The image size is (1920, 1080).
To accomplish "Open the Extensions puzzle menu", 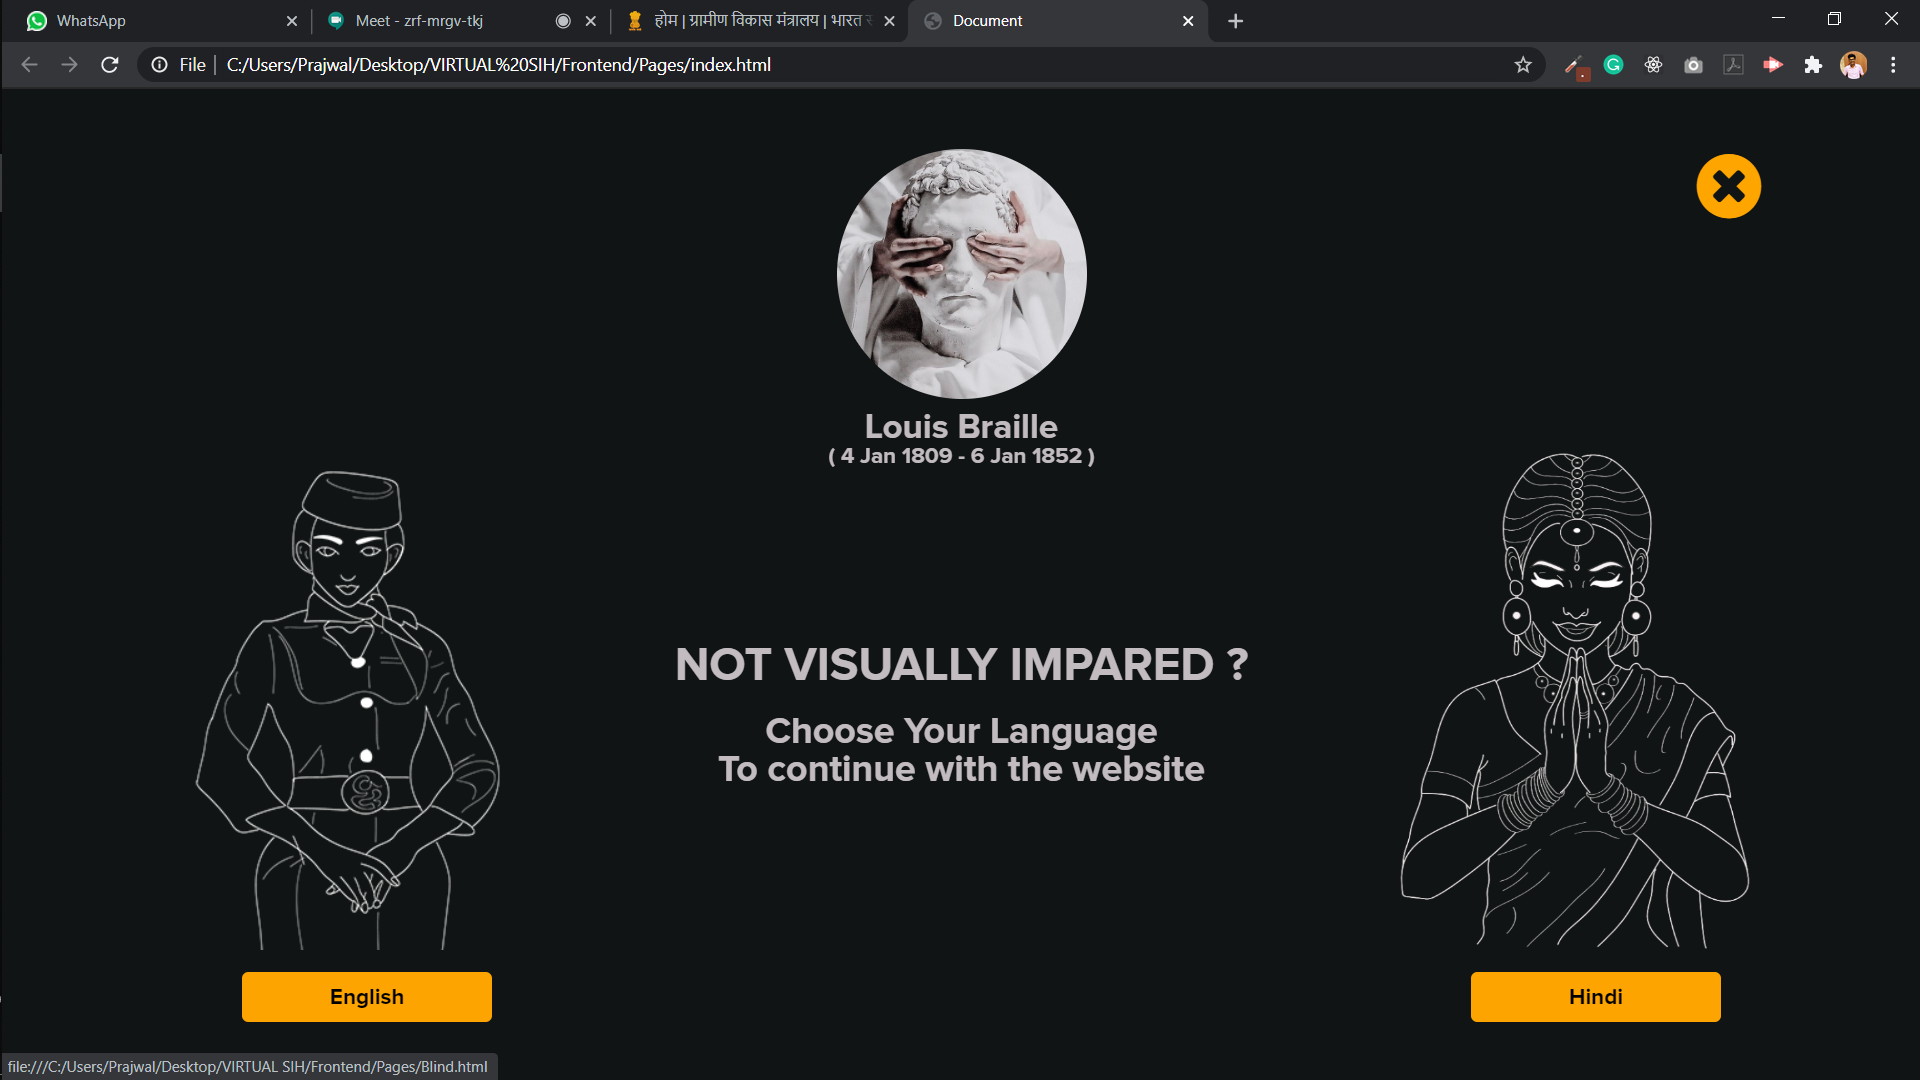I will [x=1813, y=65].
